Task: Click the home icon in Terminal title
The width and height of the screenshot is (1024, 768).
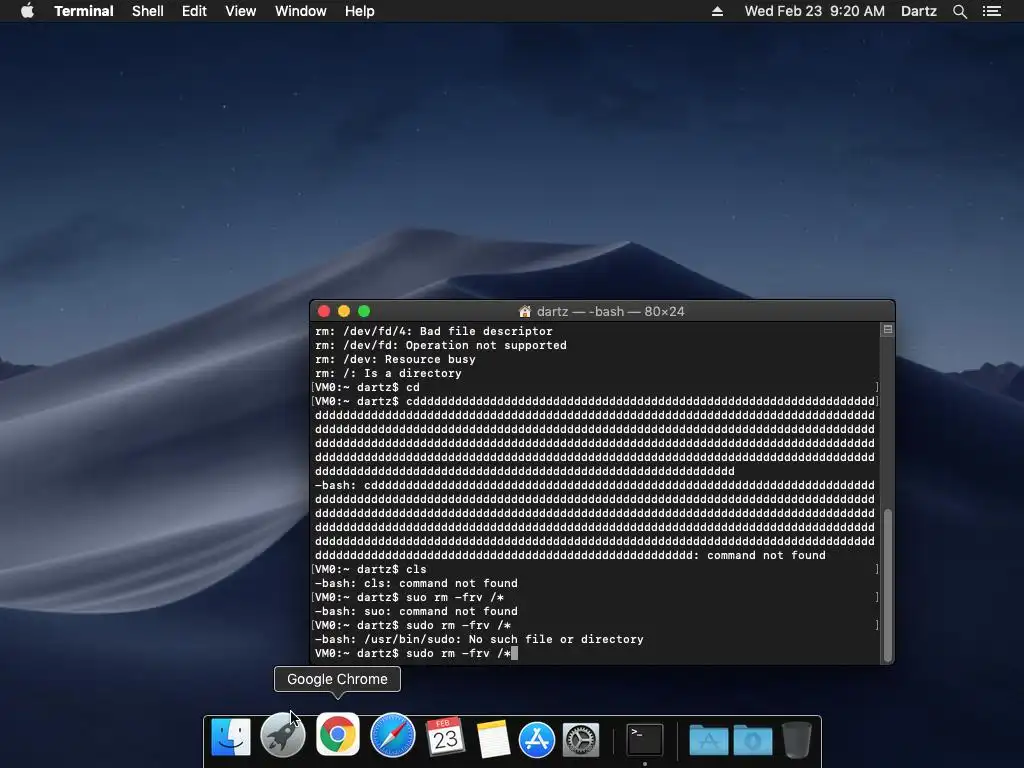Action: (524, 312)
